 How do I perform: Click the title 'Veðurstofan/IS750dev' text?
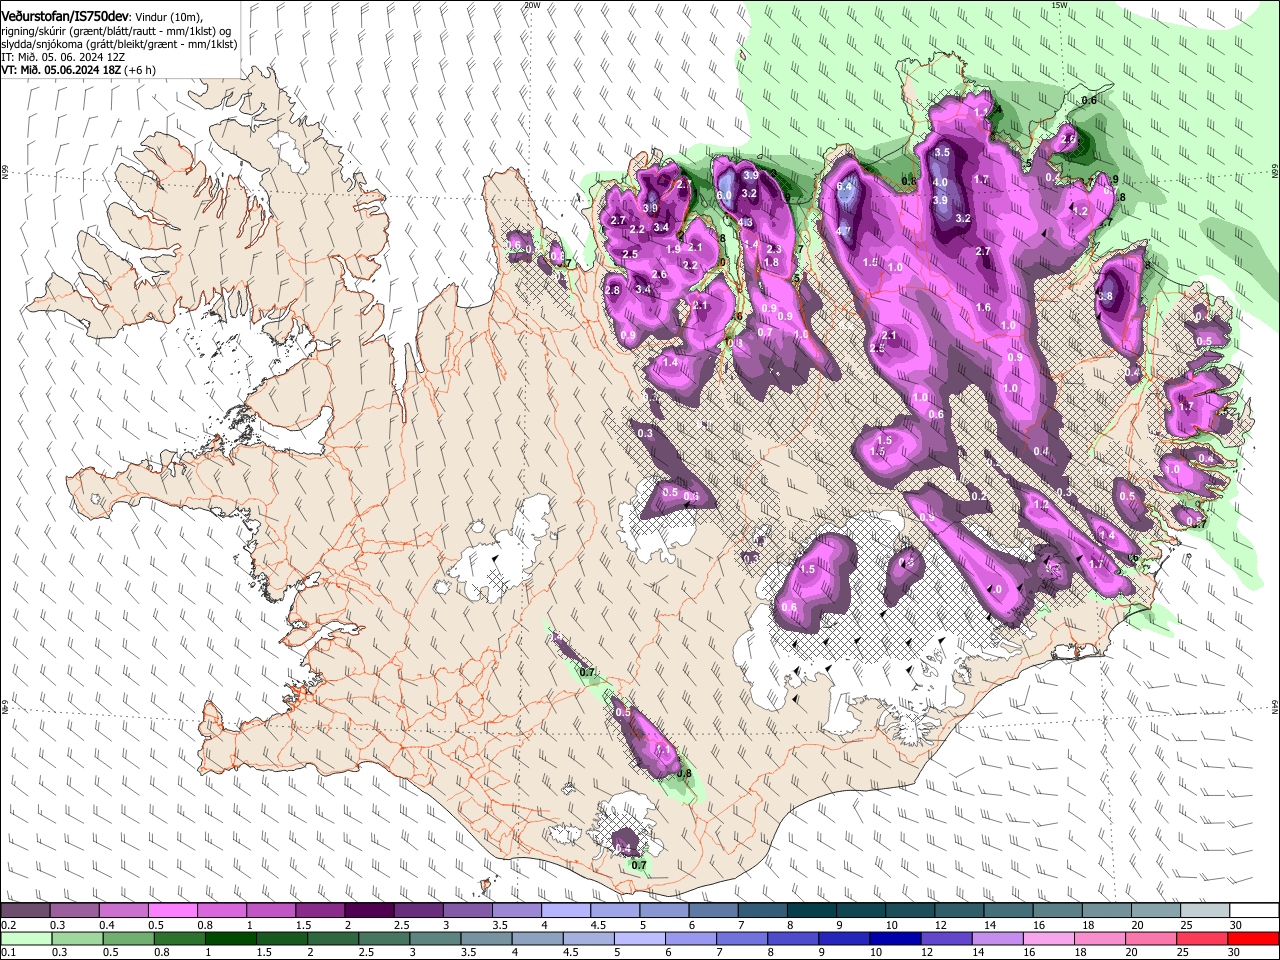tap(64, 17)
